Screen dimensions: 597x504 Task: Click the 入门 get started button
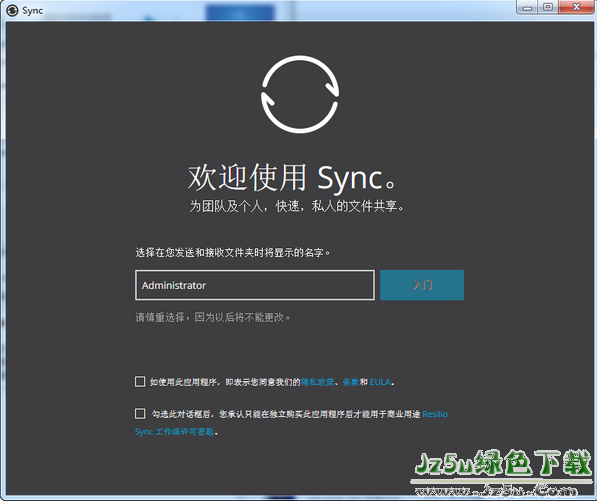(422, 285)
